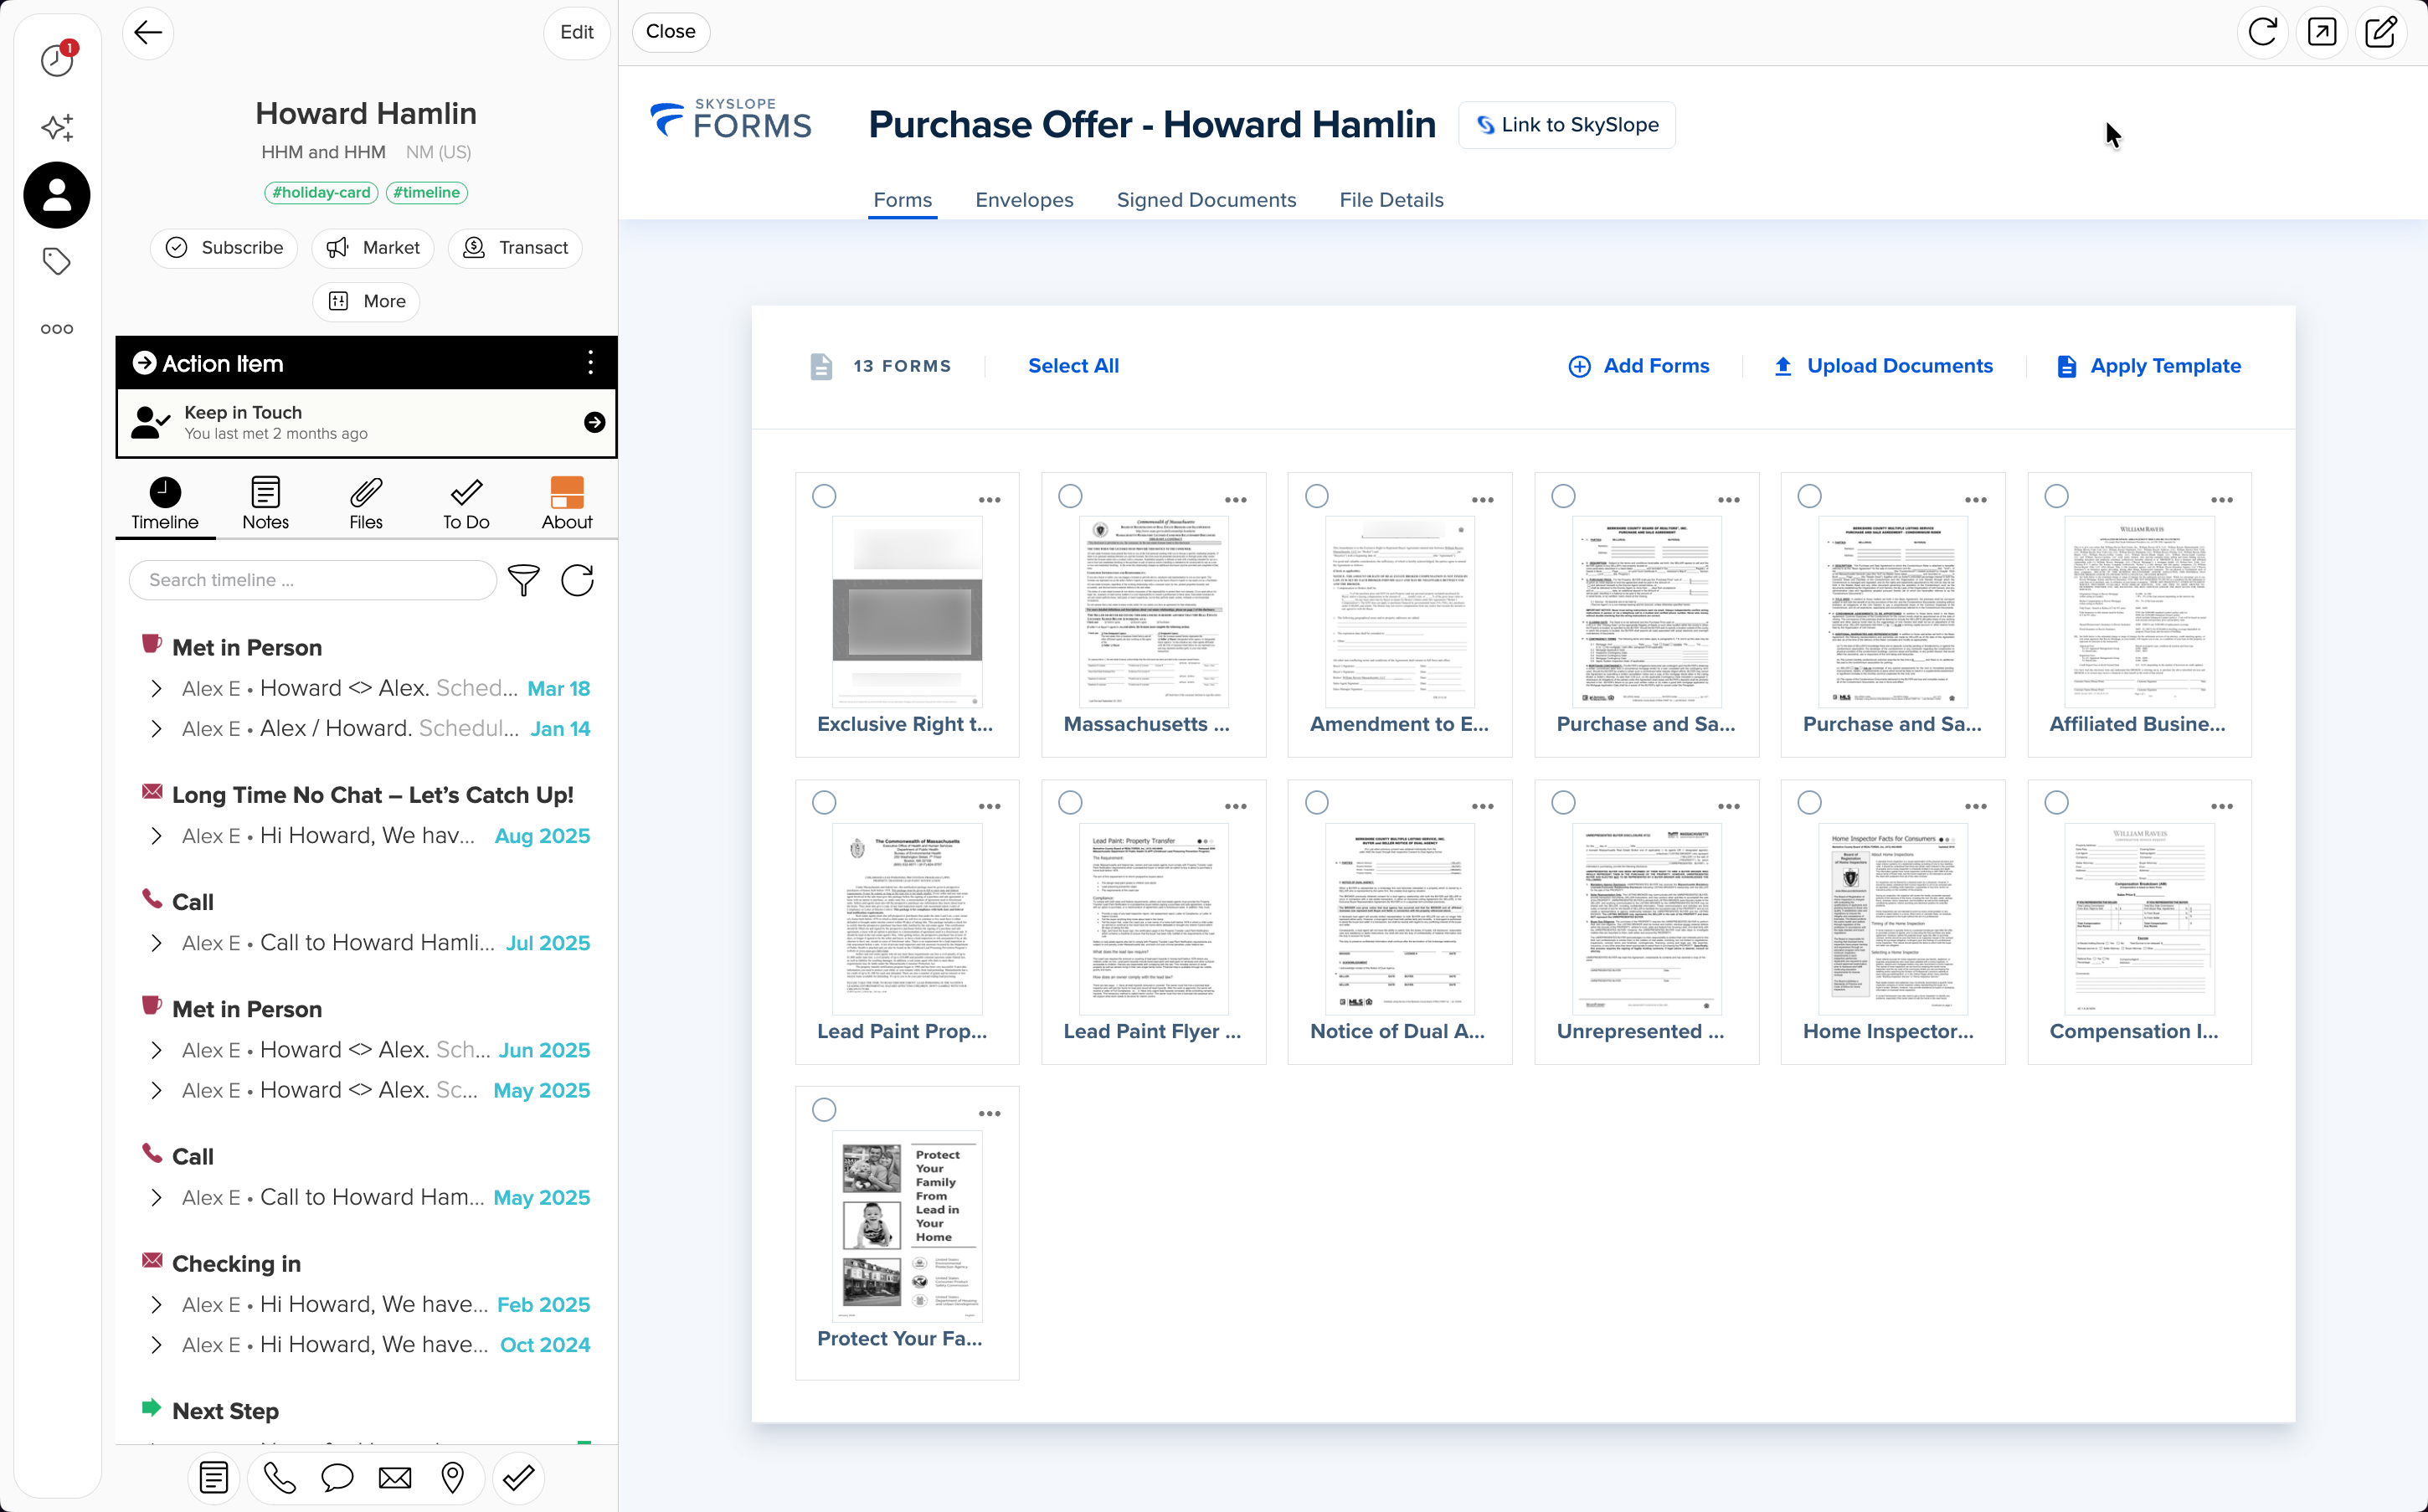This screenshot has height=1512, width=2428.
Task: Open the phone call icon in bottom bar
Action: 279,1477
